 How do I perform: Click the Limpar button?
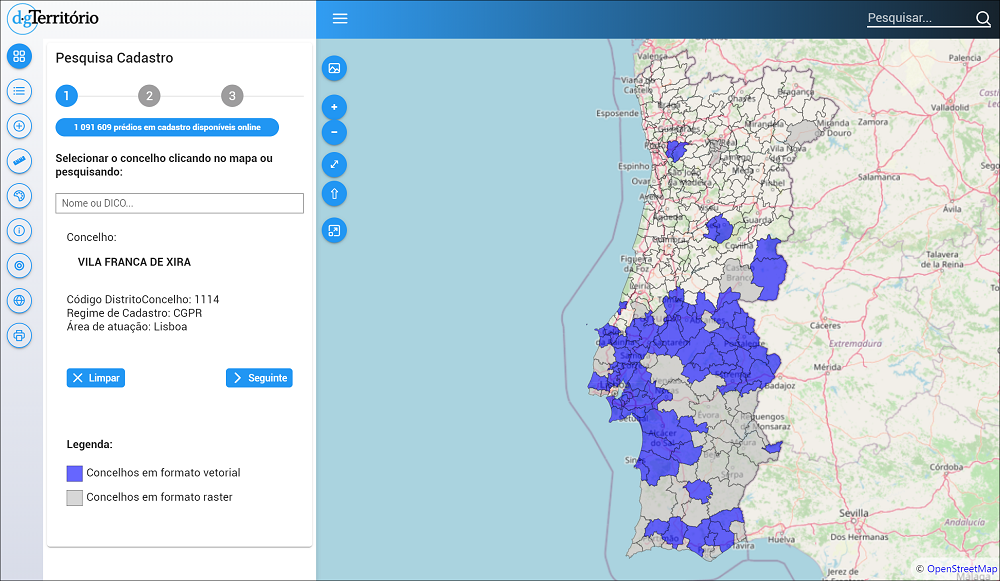pos(96,378)
